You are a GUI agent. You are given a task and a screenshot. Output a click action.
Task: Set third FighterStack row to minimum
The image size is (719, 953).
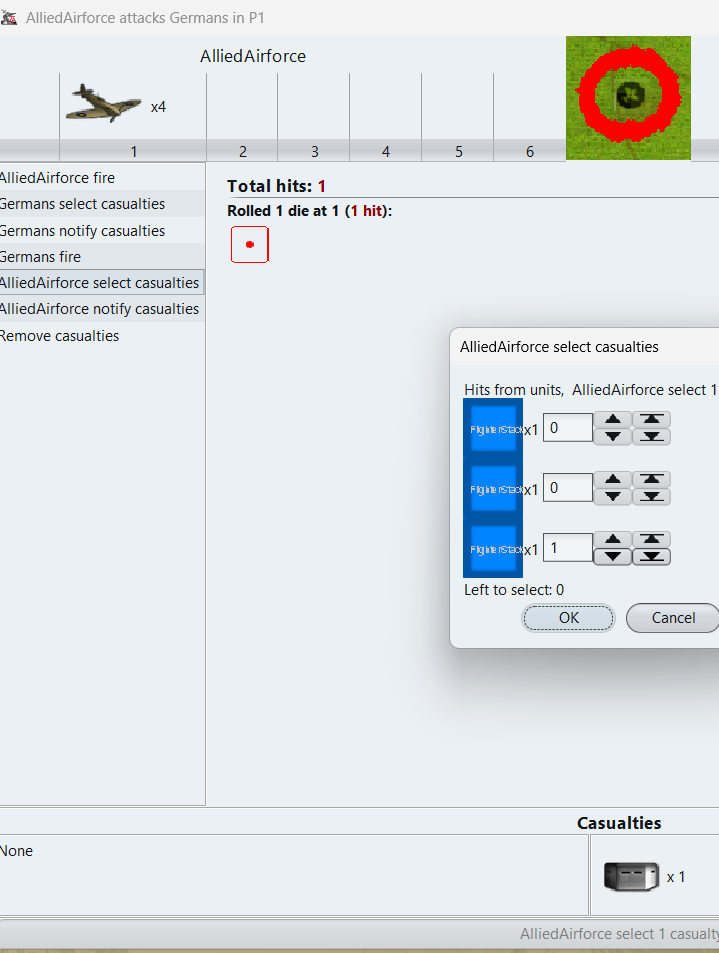coord(652,556)
